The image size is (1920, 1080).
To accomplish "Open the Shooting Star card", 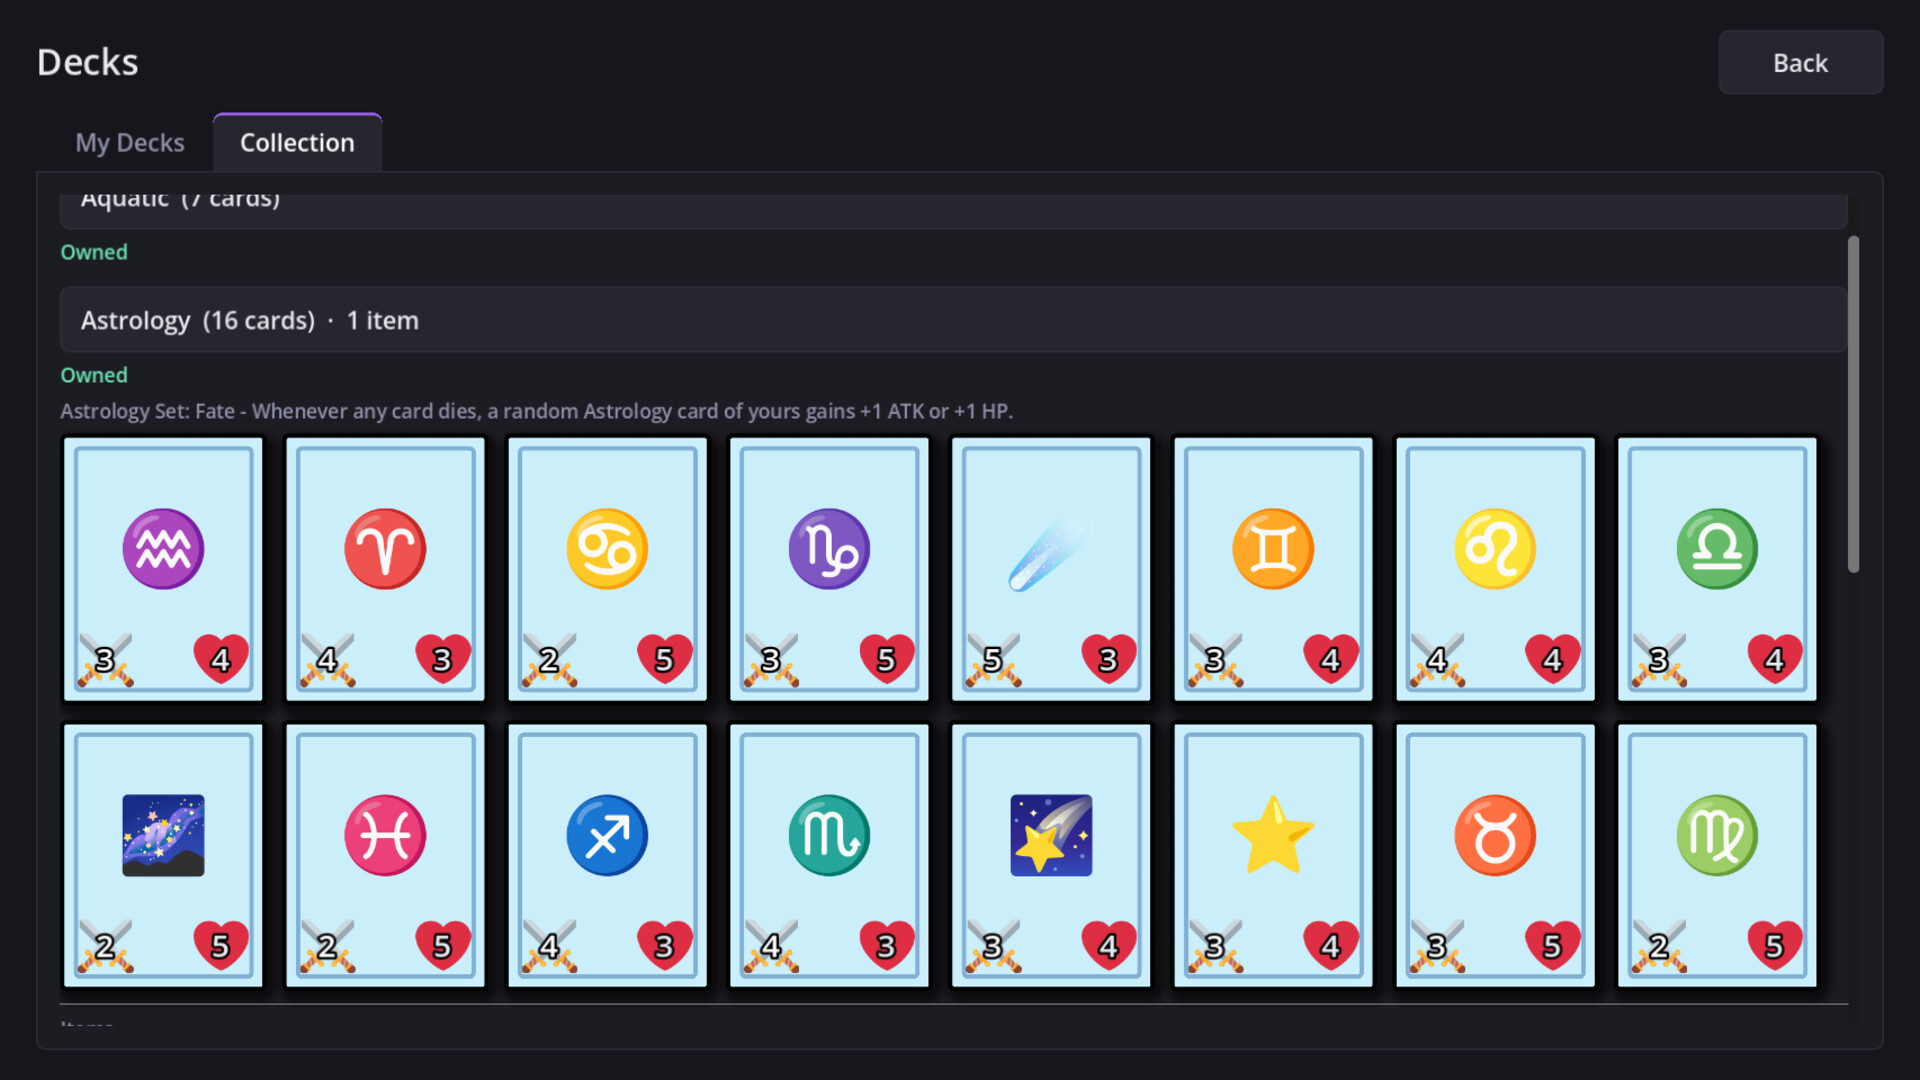I will pos(1051,856).
